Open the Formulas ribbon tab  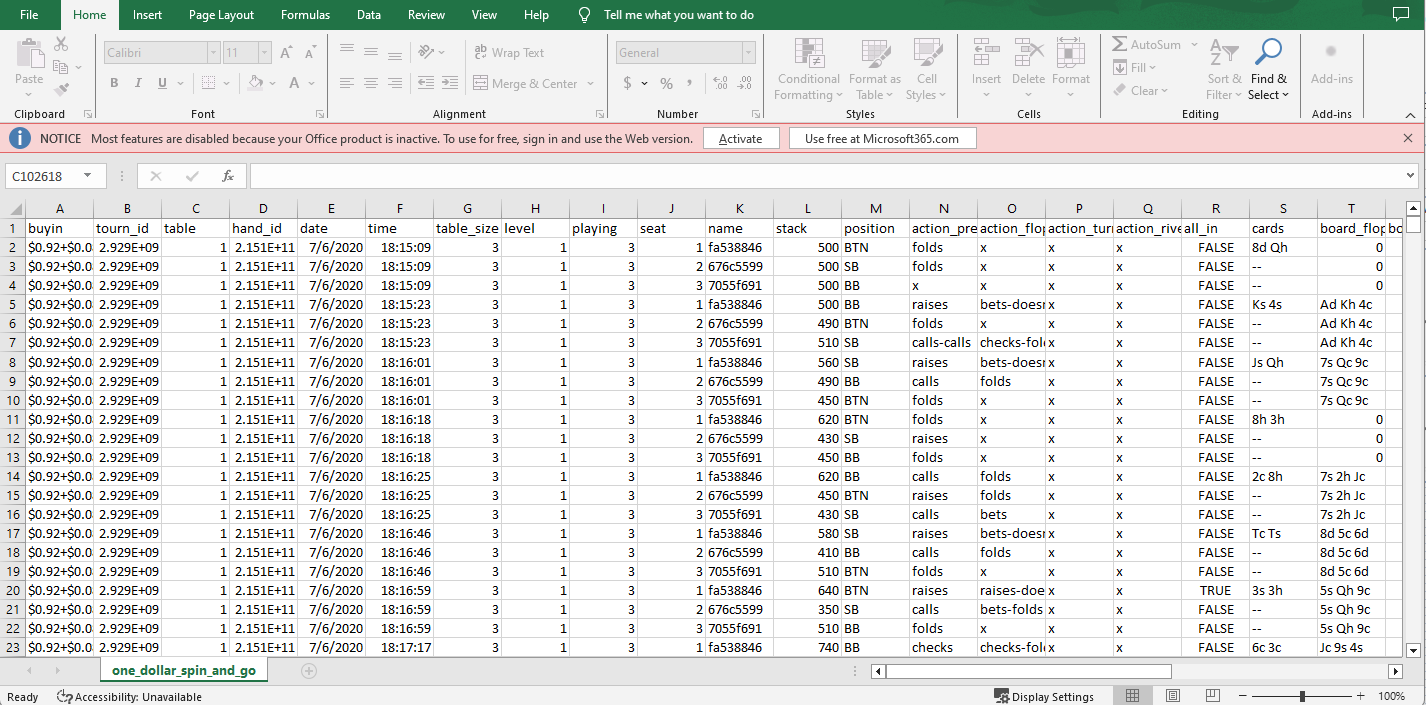(305, 15)
